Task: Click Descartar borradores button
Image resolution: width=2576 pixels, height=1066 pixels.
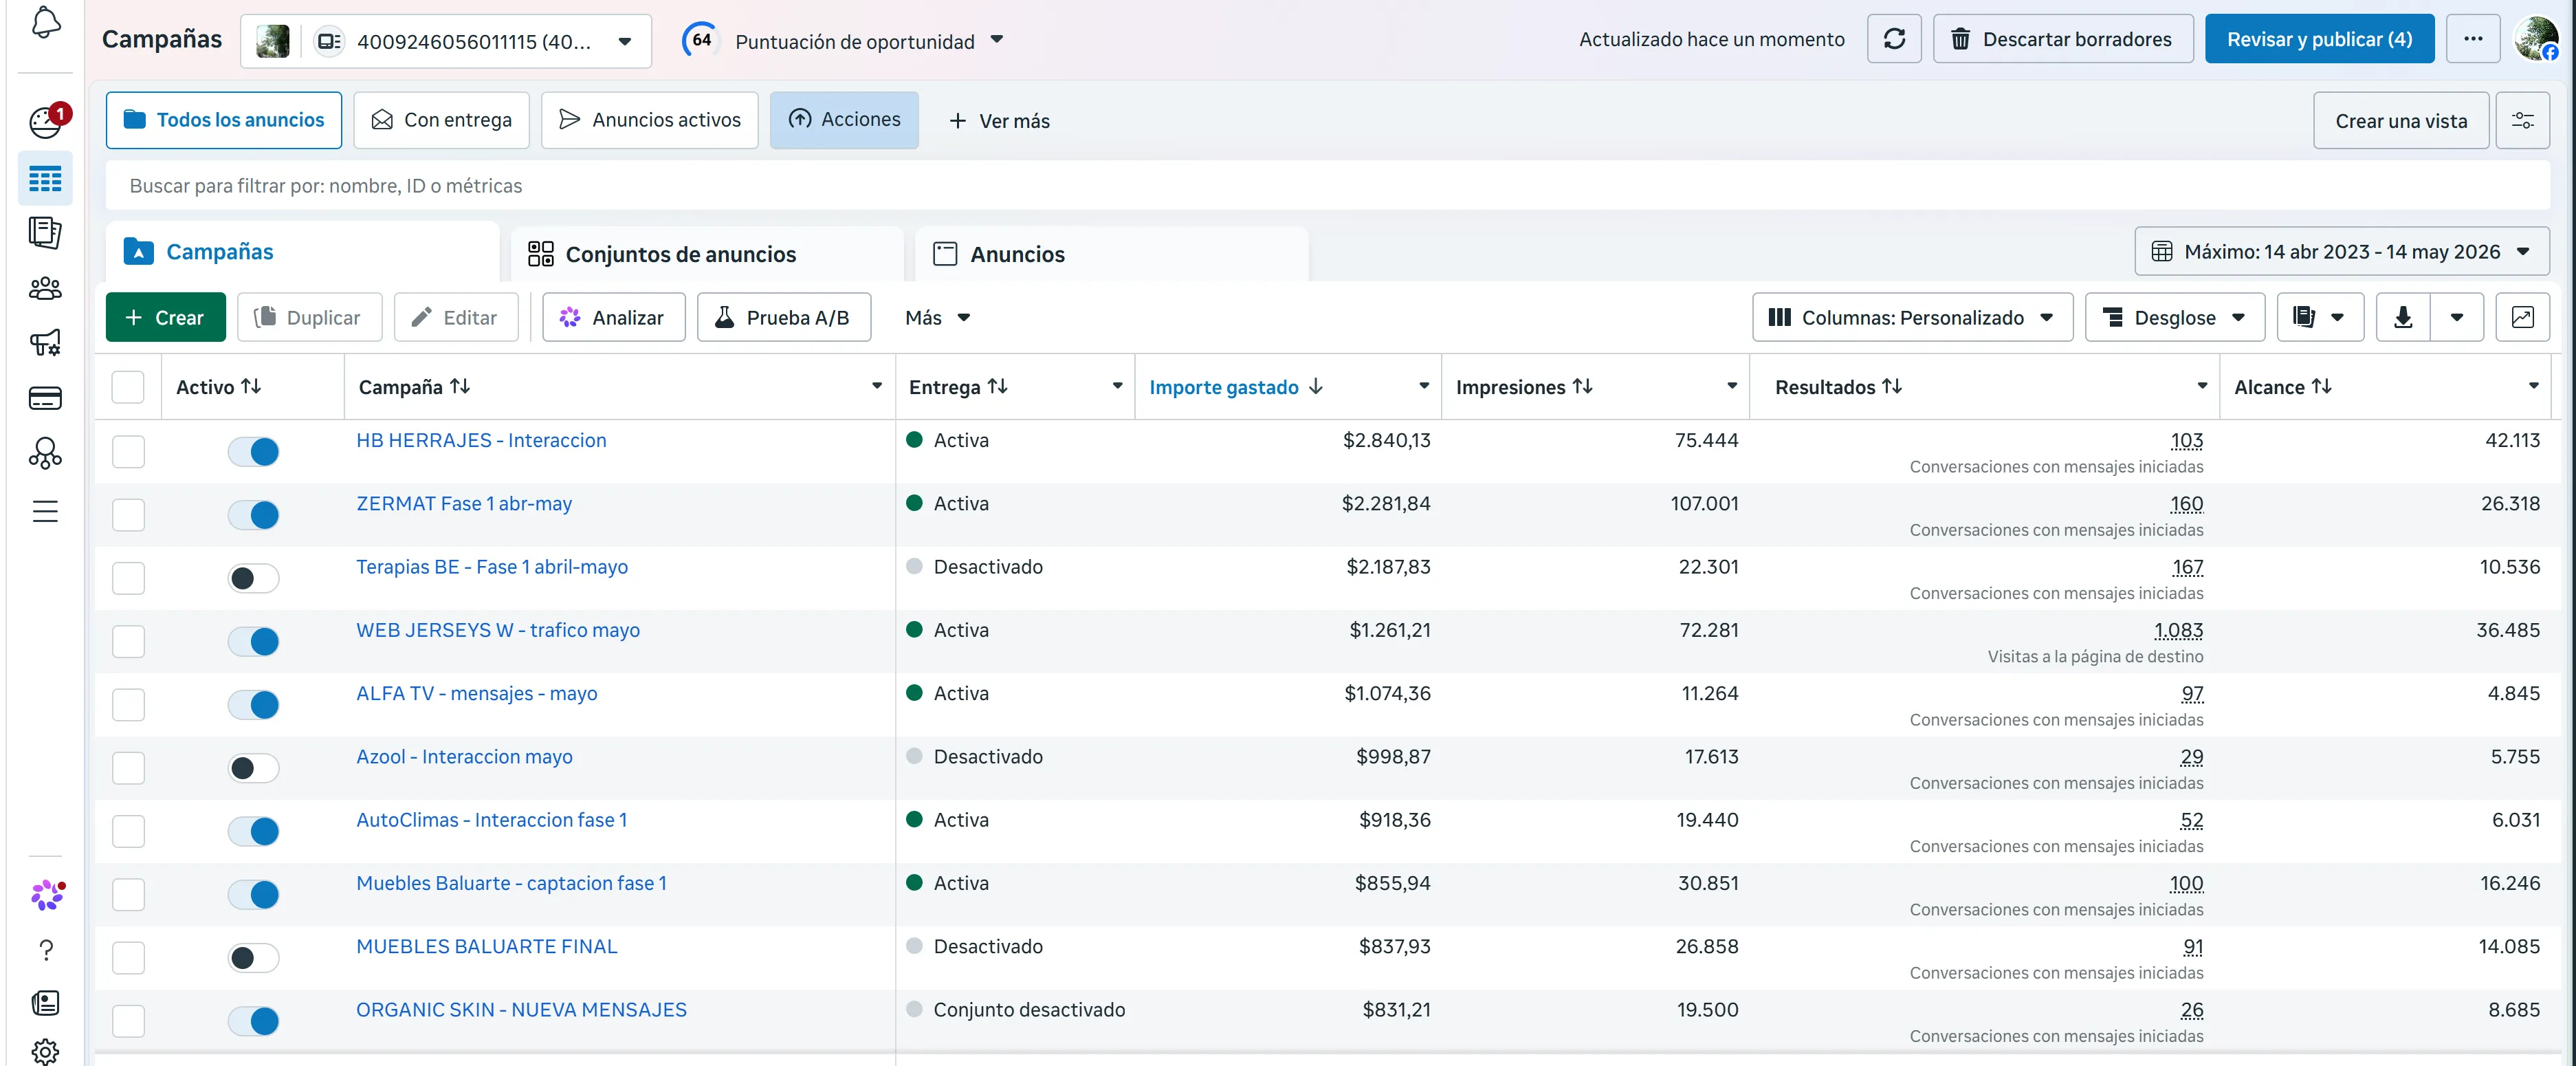Action: [2063, 39]
